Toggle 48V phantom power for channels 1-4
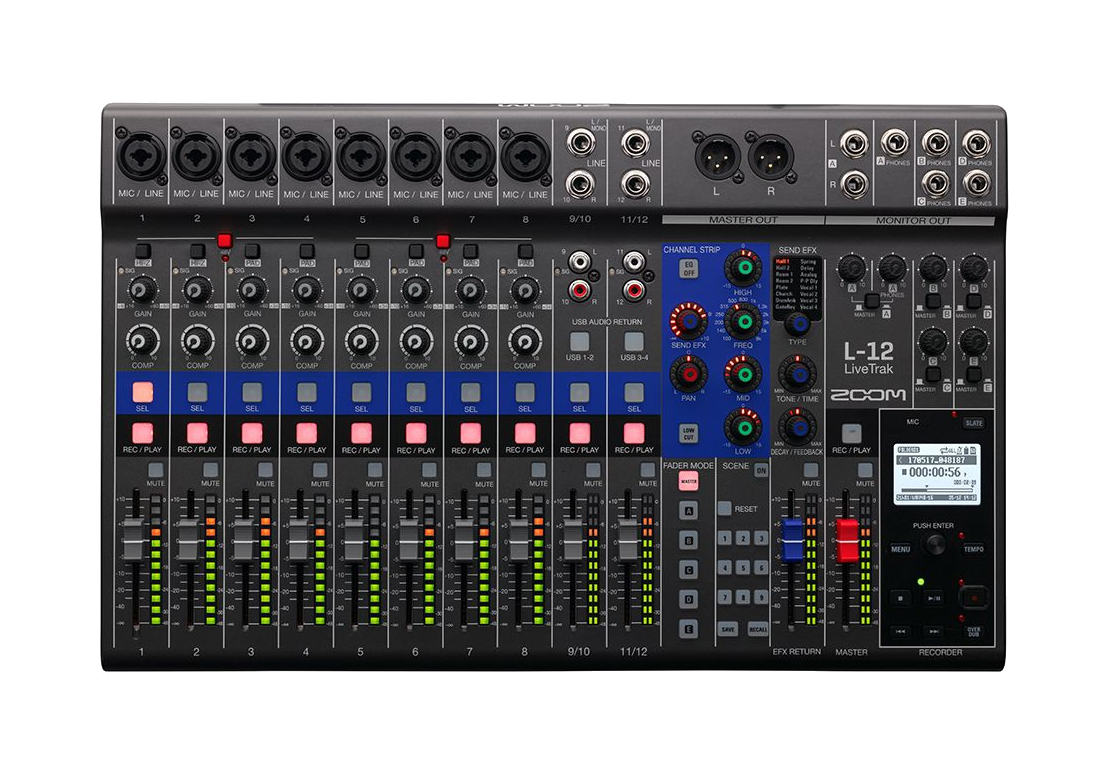This screenshot has width=1109, height=775. point(224,240)
